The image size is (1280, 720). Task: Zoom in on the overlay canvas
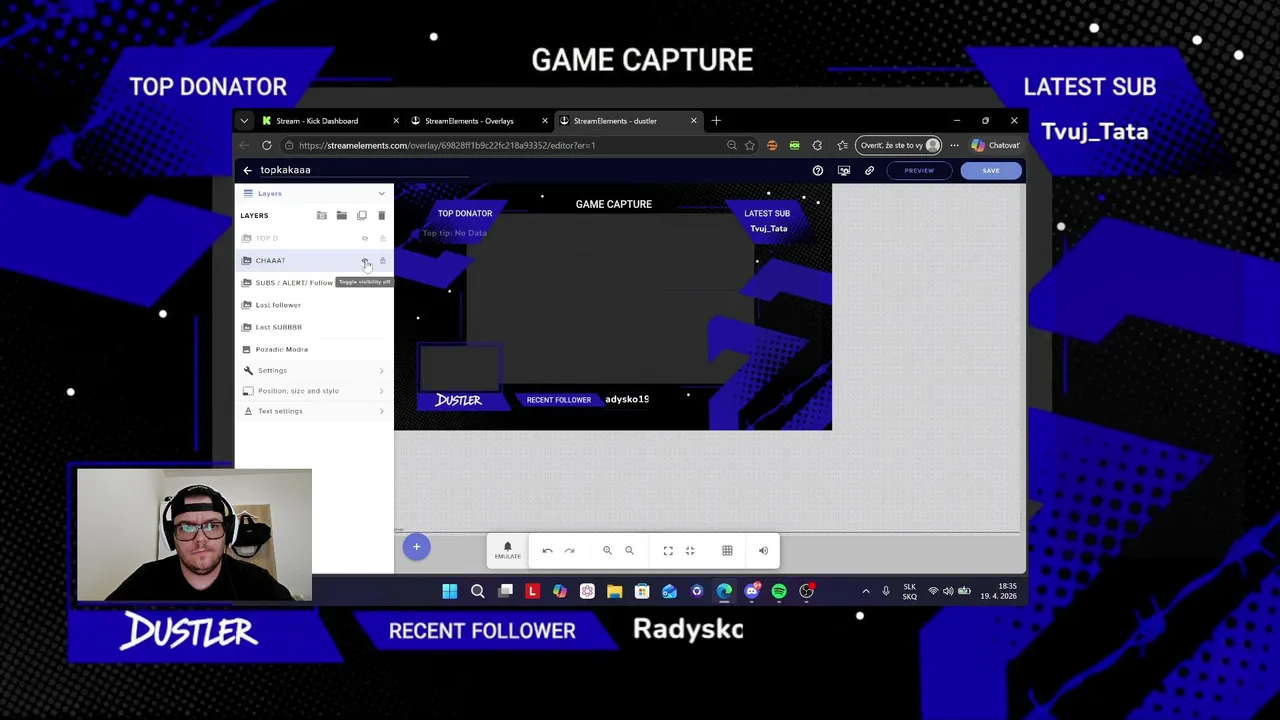coord(607,551)
